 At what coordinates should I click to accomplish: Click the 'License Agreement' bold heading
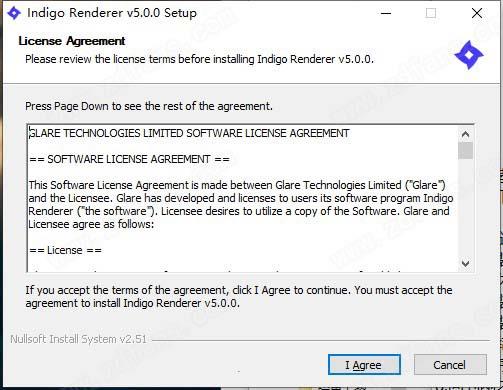click(72, 41)
